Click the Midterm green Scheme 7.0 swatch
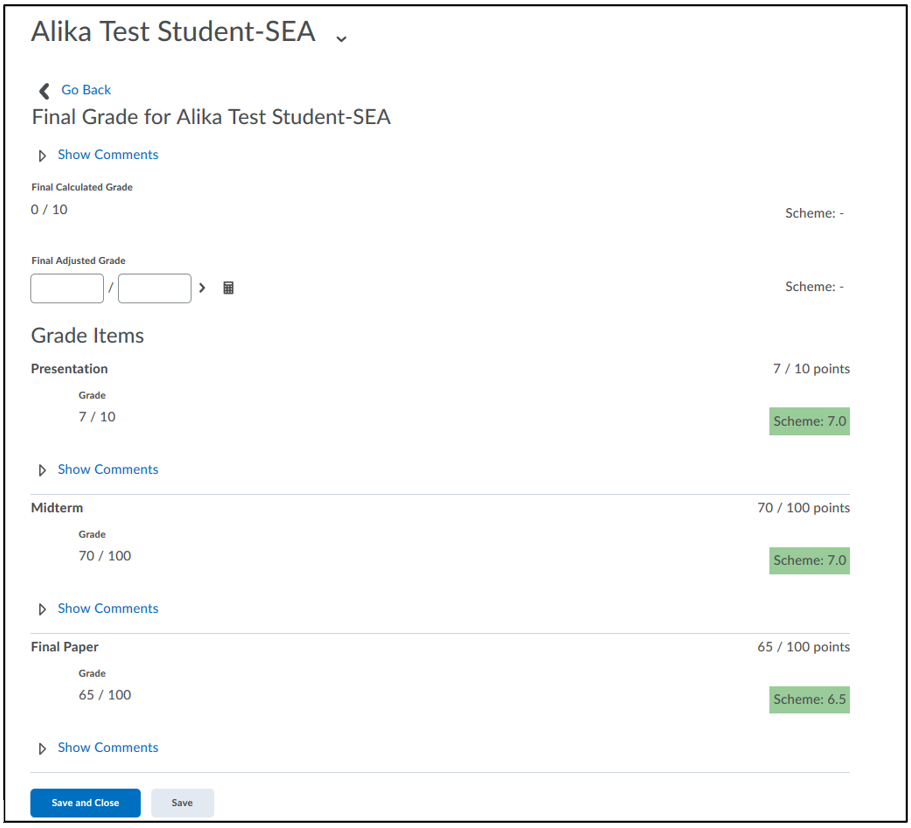Image resolution: width=911 pixels, height=828 pixels. 809,561
